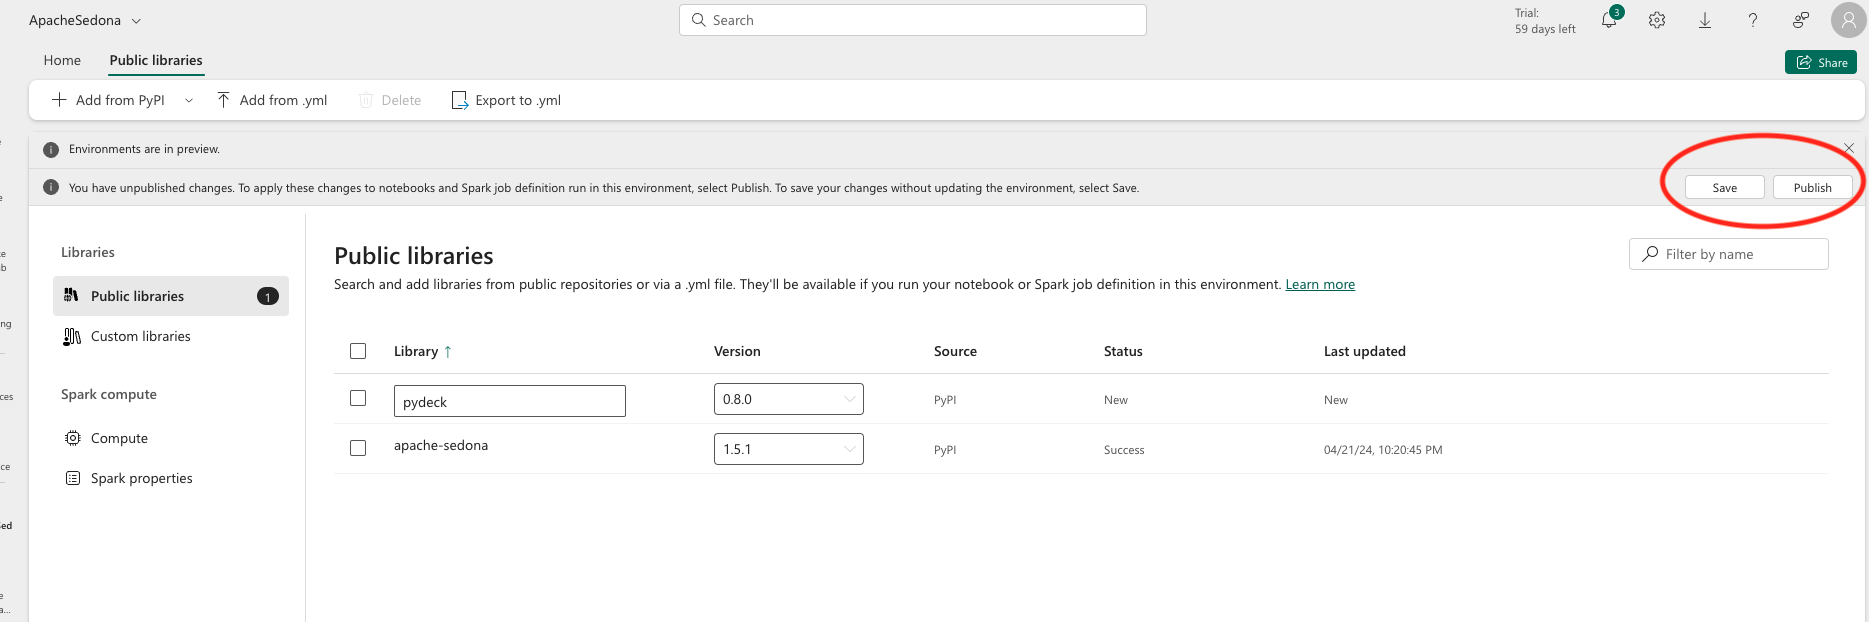Open the user account avatar

[x=1848, y=20]
